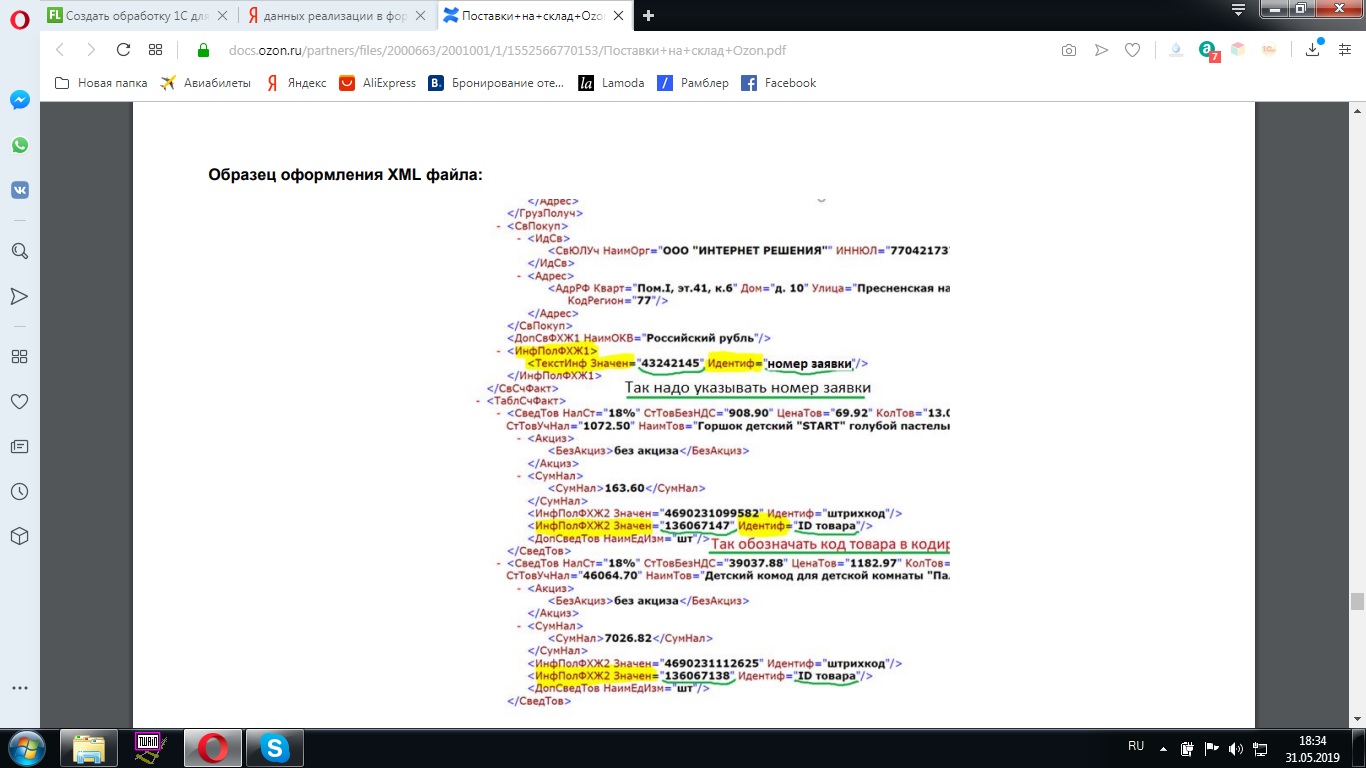Open downloads via the arrow icon with blue dot
Screen dimensions: 1366x768
point(1311,48)
